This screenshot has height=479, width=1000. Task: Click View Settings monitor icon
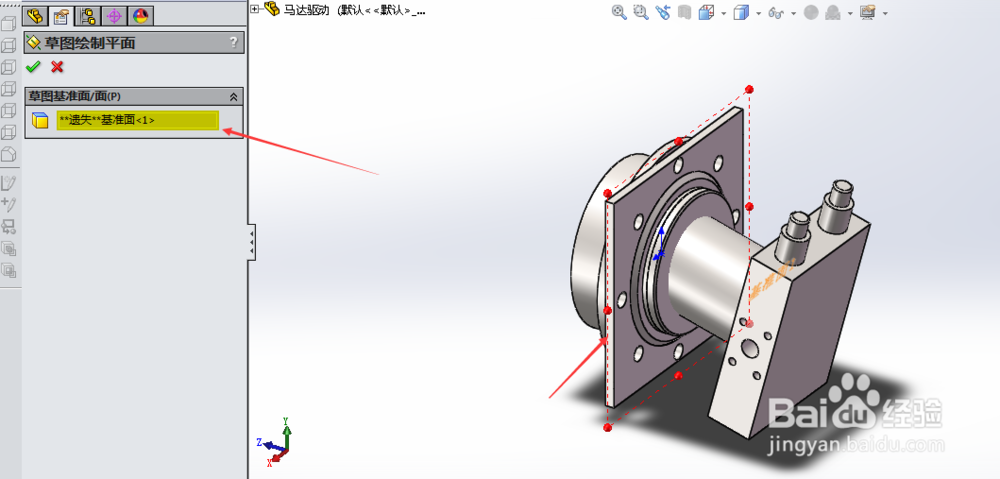867,12
